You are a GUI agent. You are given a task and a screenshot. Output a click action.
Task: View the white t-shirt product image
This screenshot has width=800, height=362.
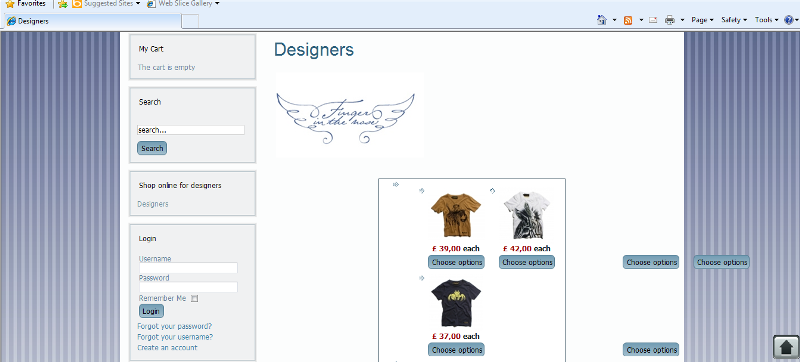coord(527,215)
